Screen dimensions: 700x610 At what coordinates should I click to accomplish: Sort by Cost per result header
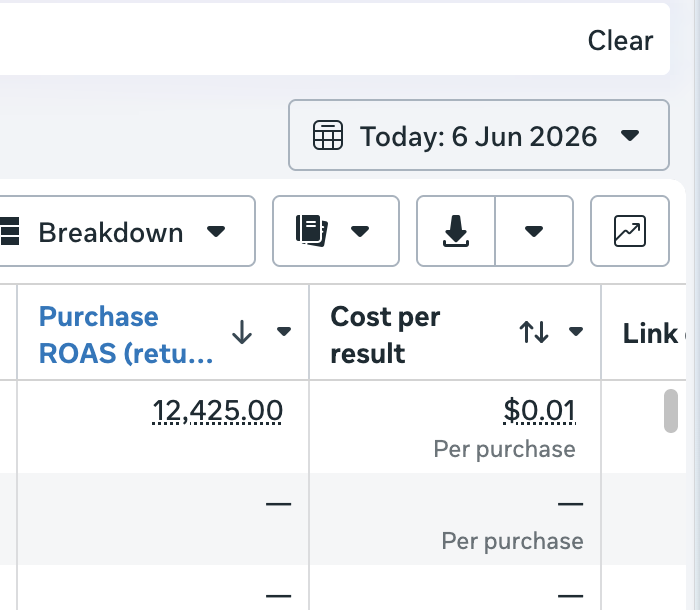click(x=385, y=334)
